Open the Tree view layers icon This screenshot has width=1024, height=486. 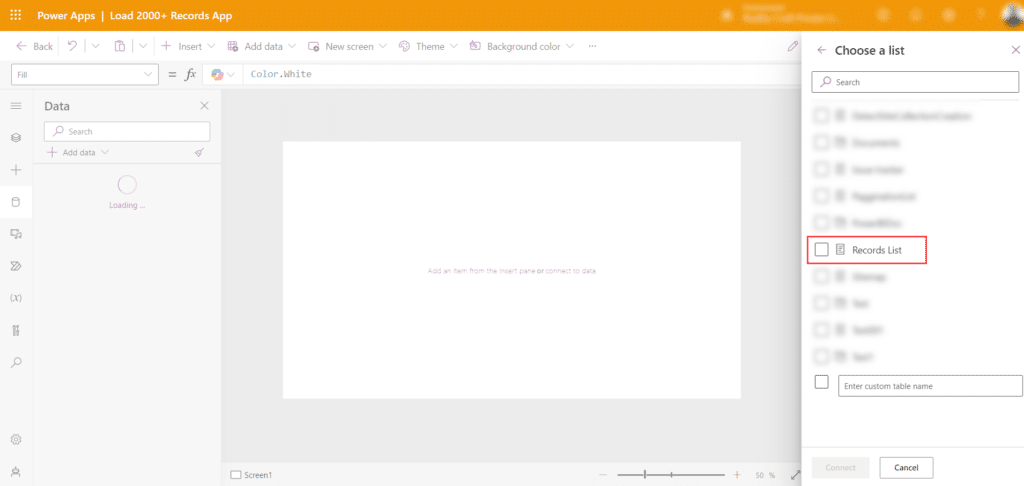[x=15, y=137]
